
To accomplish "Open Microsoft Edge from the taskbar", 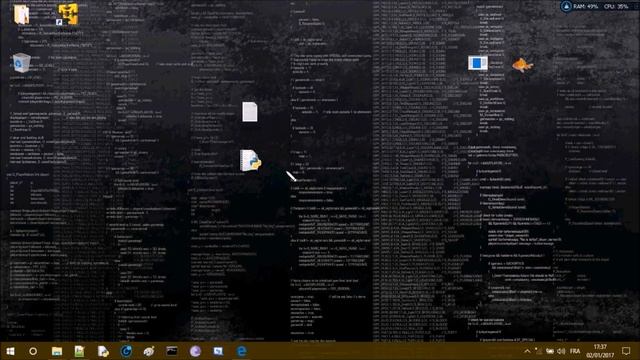I will [242, 351].
